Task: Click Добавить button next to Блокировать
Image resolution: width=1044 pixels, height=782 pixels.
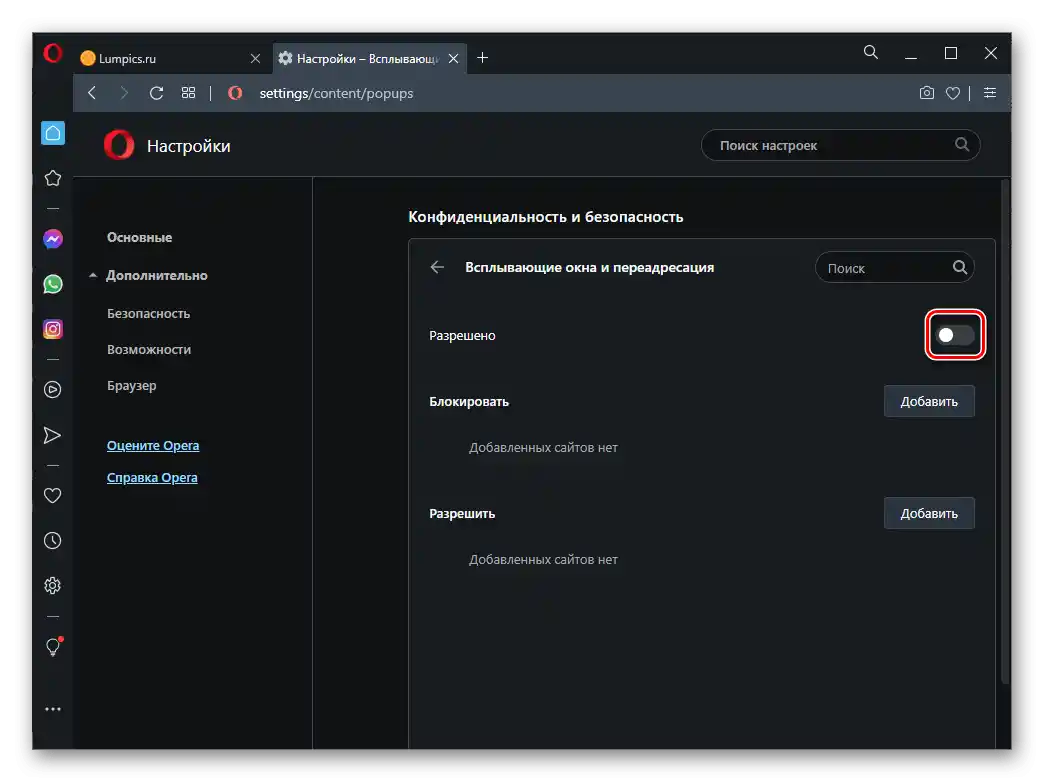Action: [928, 401]
